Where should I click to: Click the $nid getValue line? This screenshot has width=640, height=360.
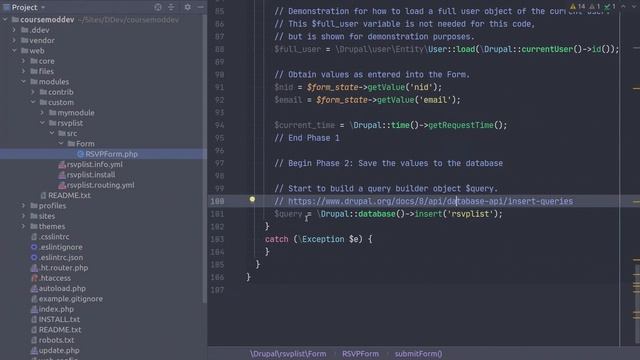[x=358, y=87]
